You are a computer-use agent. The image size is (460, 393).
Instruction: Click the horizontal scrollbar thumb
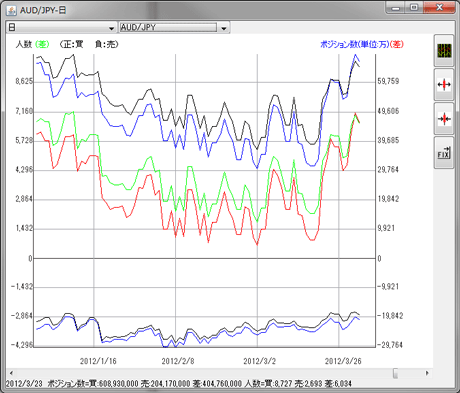pos(395,373)
